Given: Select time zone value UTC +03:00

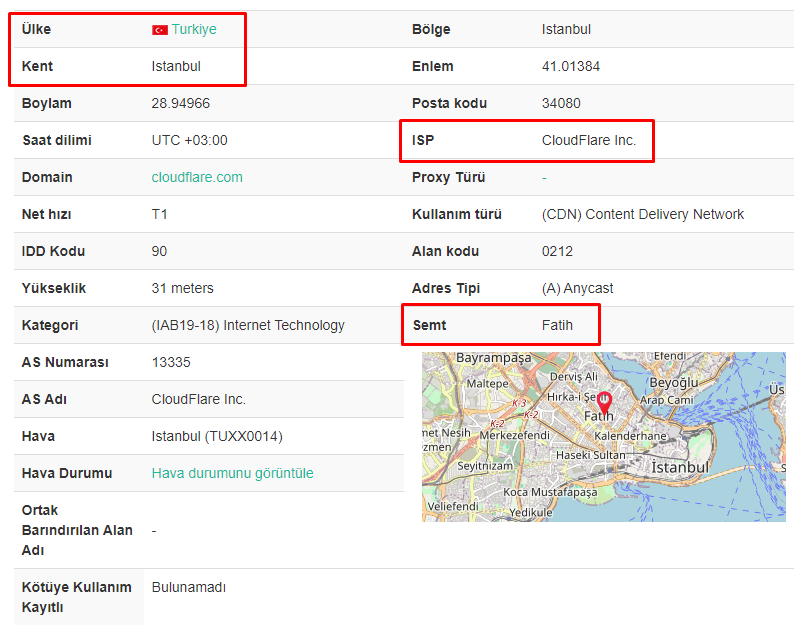Looking at the screenshot, I should tap(189, 140).
